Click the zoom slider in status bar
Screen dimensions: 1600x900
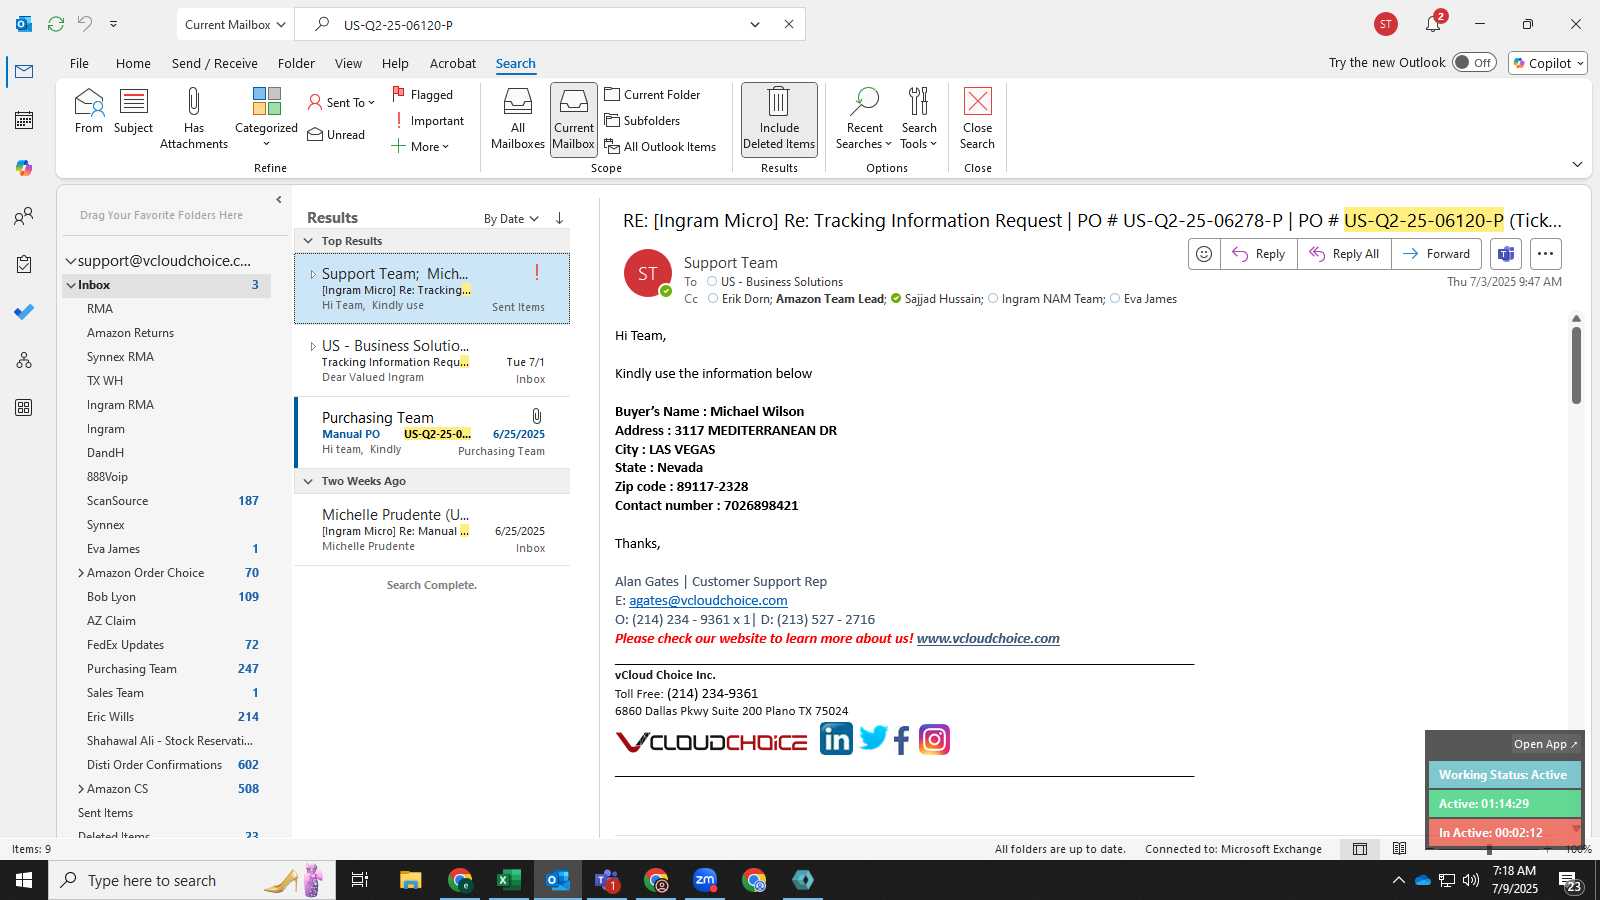1489,849
